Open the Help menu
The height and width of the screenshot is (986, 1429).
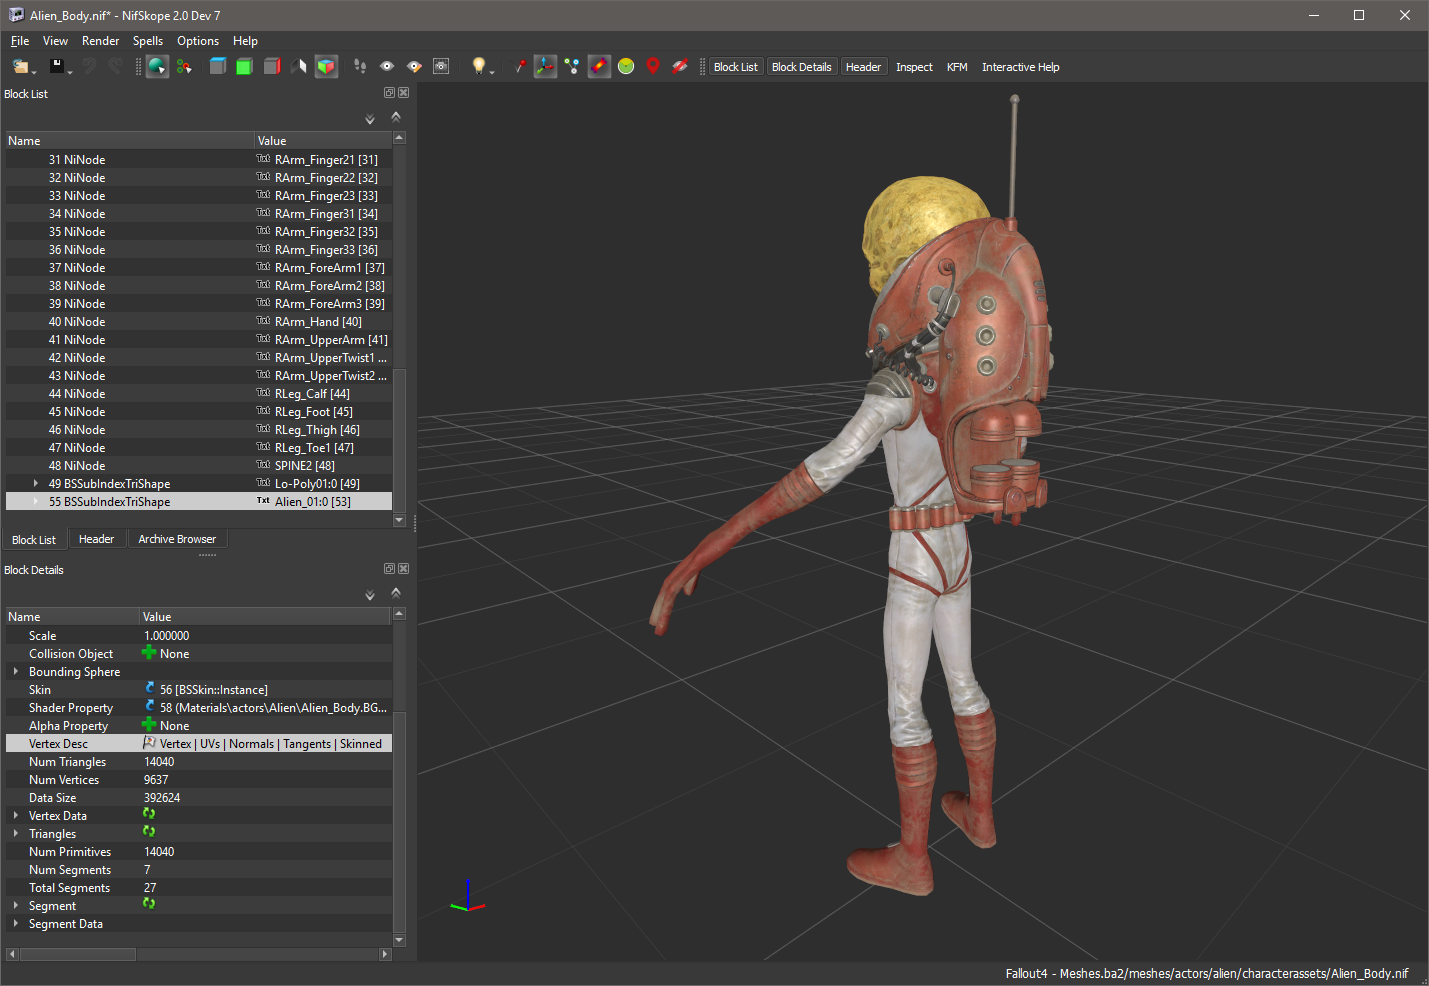(245, 41)
